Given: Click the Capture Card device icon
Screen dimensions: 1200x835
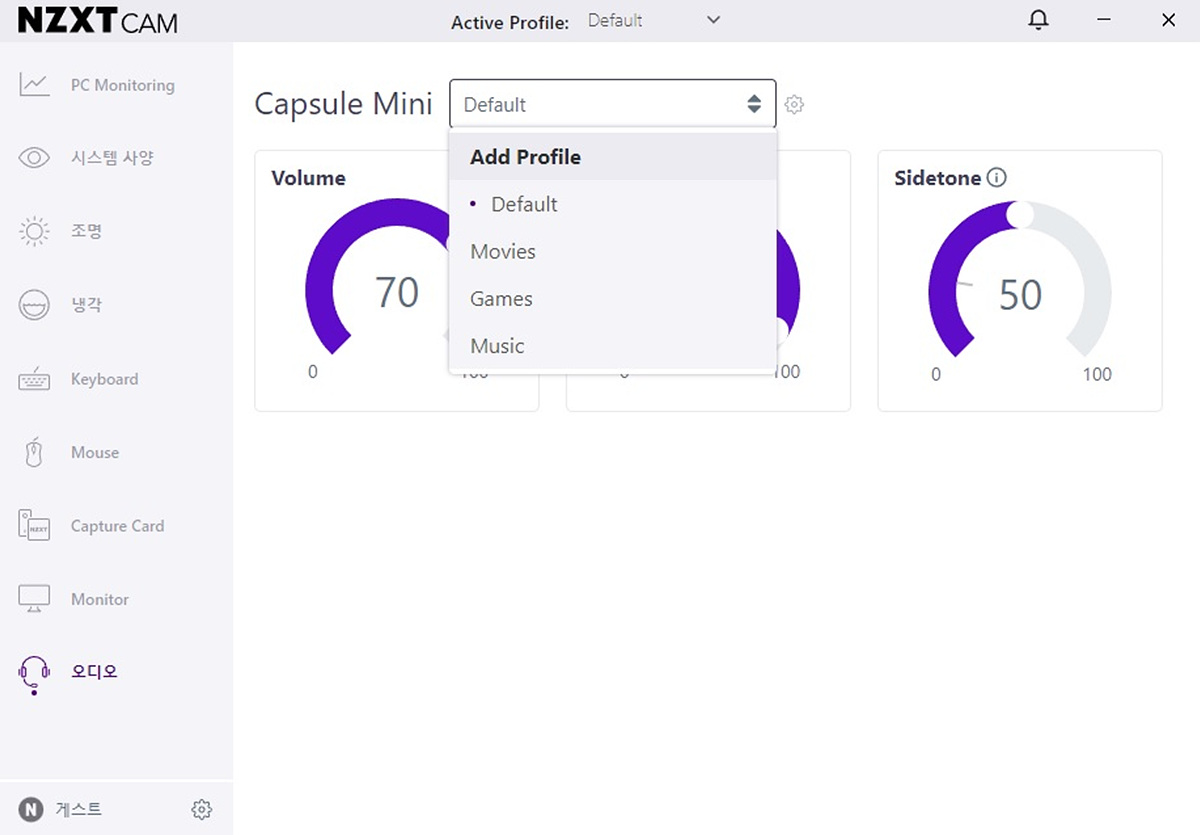Looking at the screenshot, I should (x=34, y=526).
